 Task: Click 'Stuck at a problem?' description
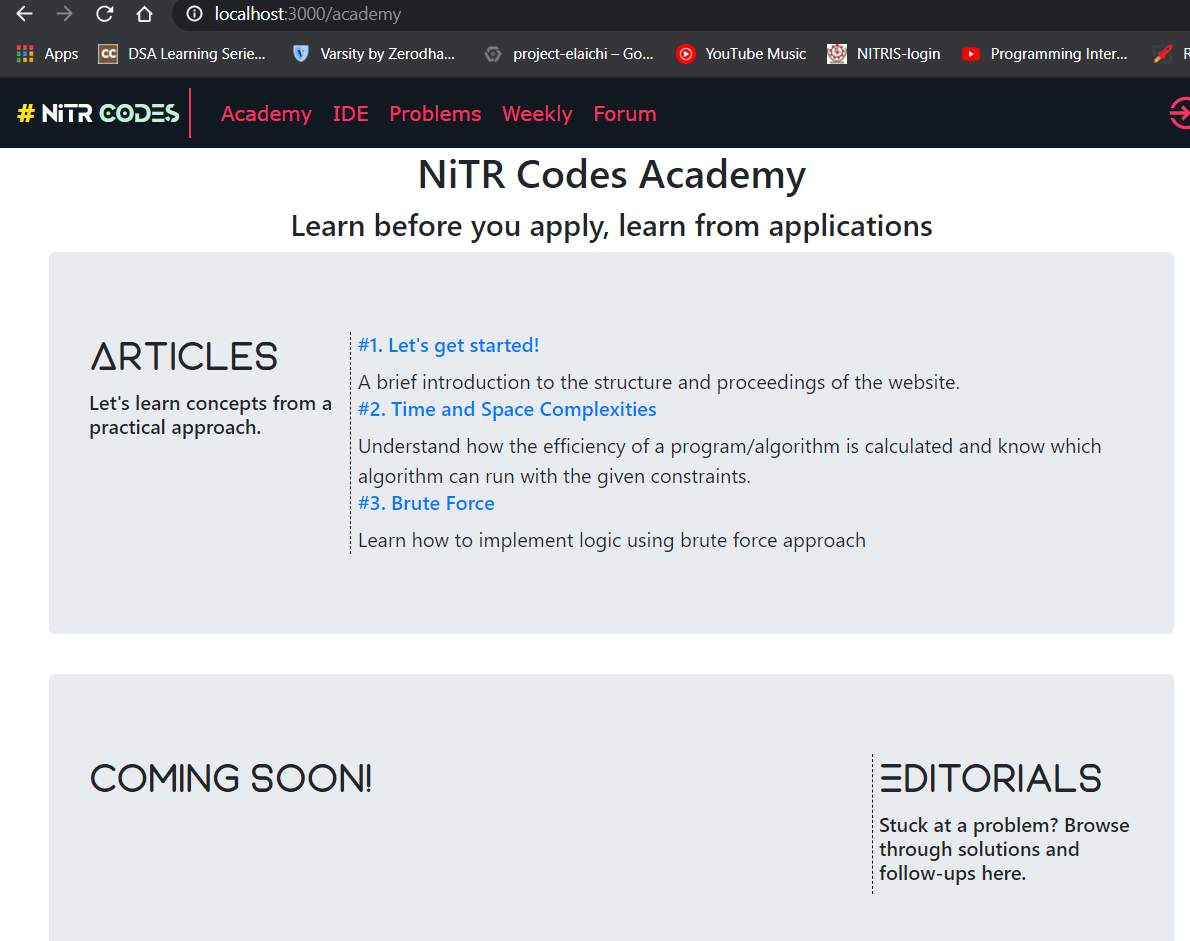tap(1003, 849)
